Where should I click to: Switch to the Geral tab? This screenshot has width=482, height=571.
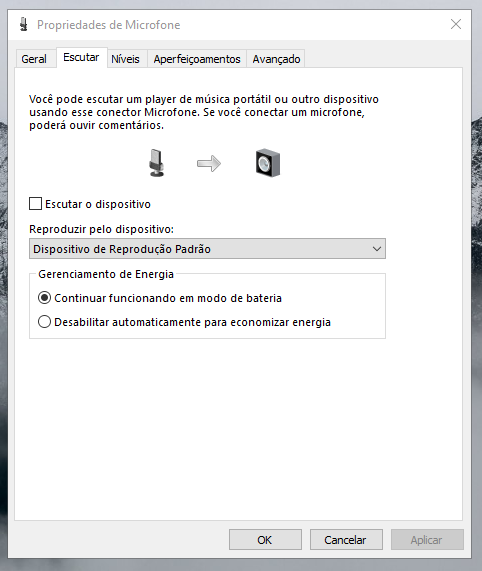click(x=34, y=59)
